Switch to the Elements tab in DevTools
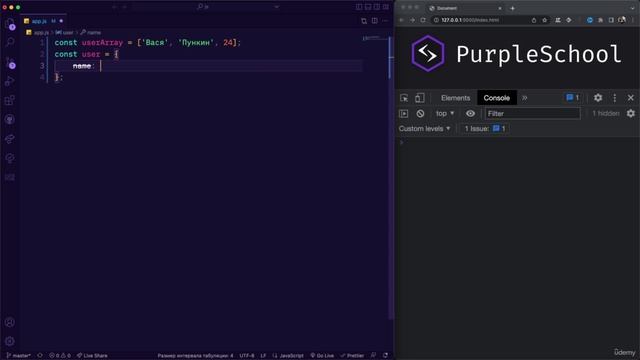This screenshot has width=640, height=360. 456,98
